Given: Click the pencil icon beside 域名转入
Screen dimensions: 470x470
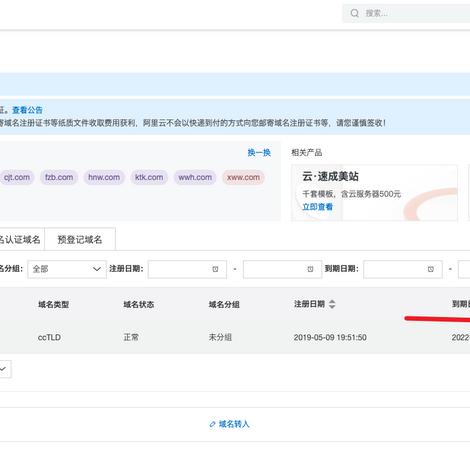Looking at the screenshot, I should click(212, 424).
